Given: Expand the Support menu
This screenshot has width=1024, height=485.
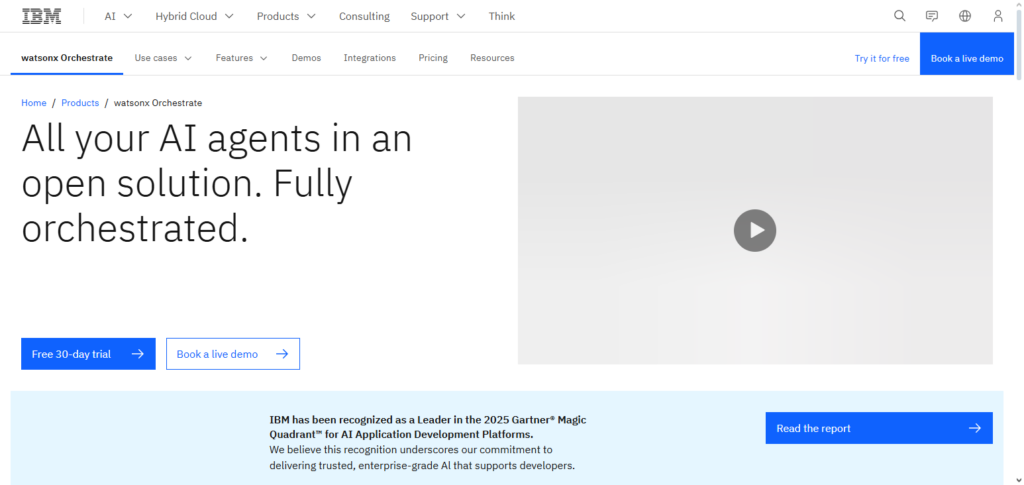Looking at the screenshot, I should click(x=438, y=16).
